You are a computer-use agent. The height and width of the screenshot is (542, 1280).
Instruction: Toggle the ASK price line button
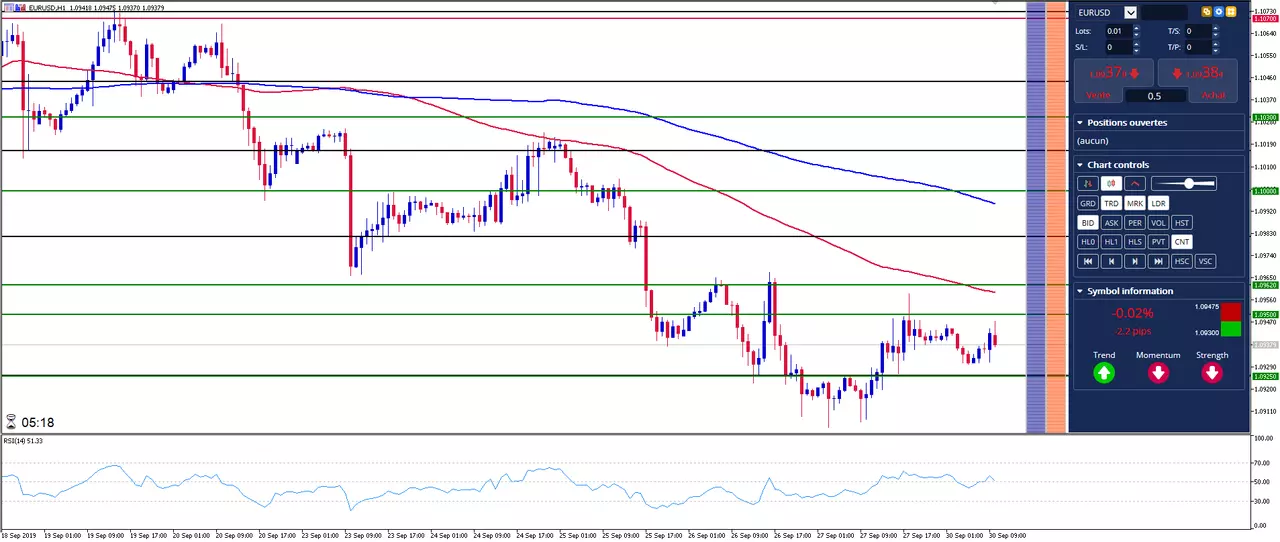click(1111, 223)
